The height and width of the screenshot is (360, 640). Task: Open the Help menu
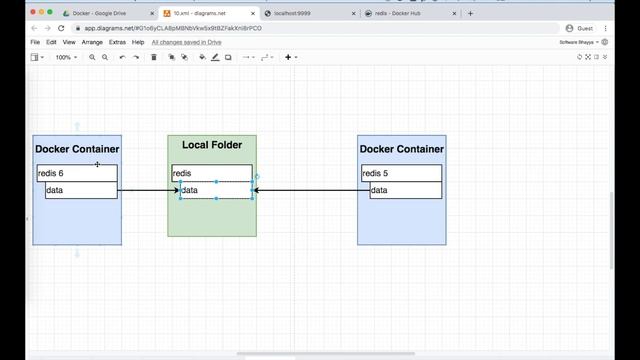pyautogui.click(x=138, y=42)
